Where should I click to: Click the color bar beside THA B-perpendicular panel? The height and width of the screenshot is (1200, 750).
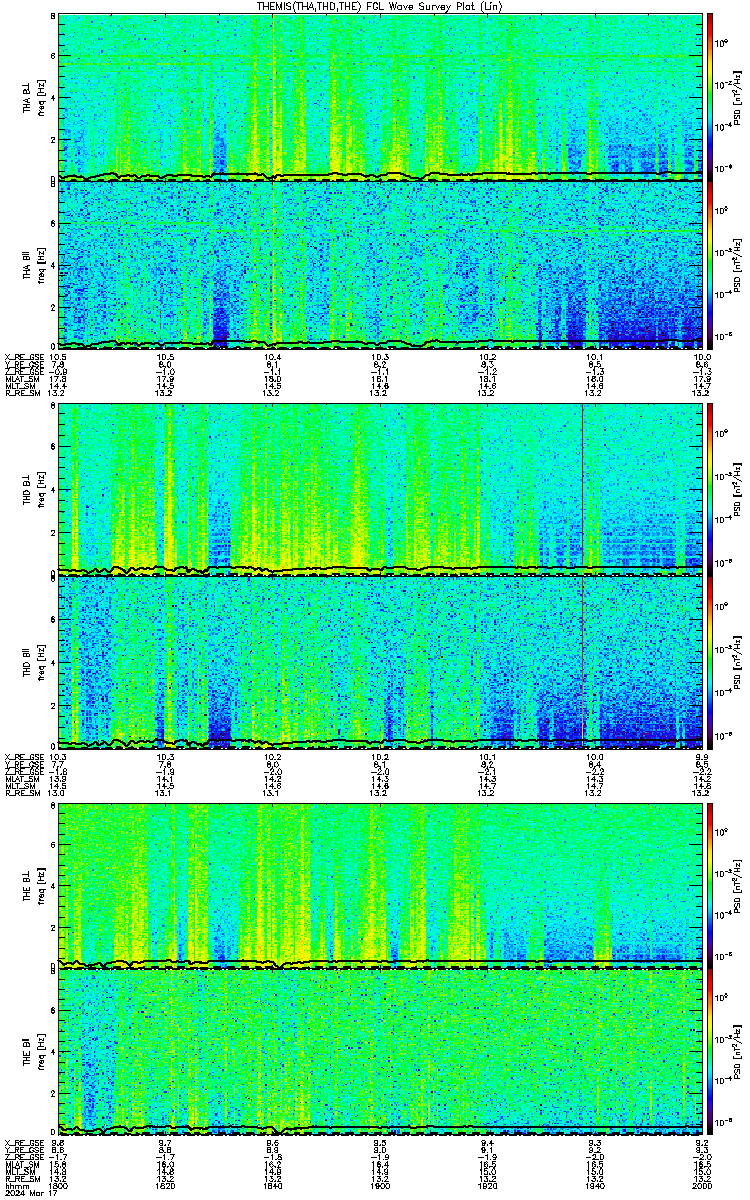point(710,96)
